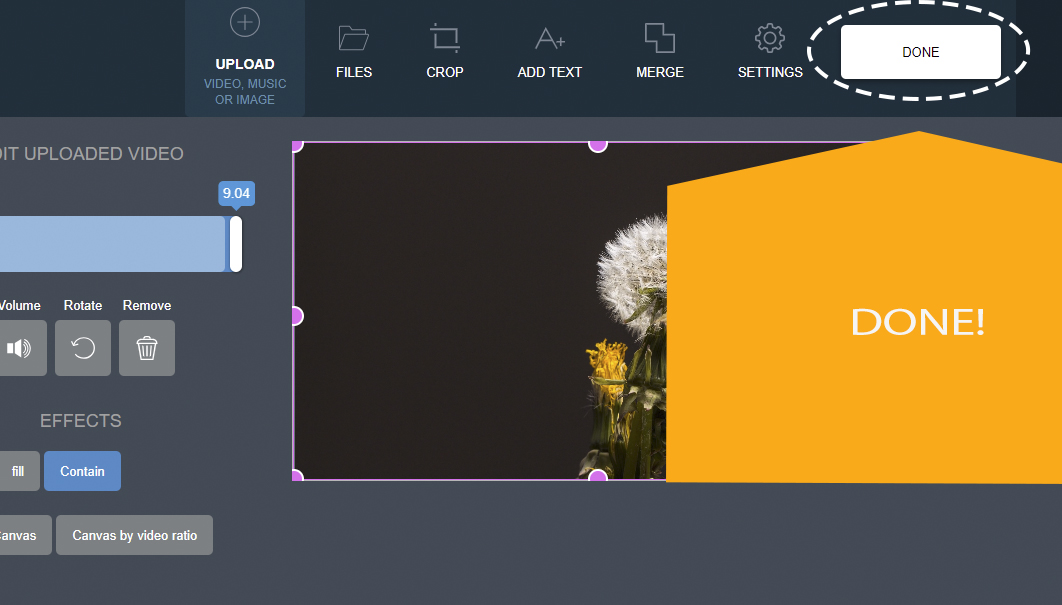Select the Files icon
This screenshot has height=605, width=1062.
point(354,45)
